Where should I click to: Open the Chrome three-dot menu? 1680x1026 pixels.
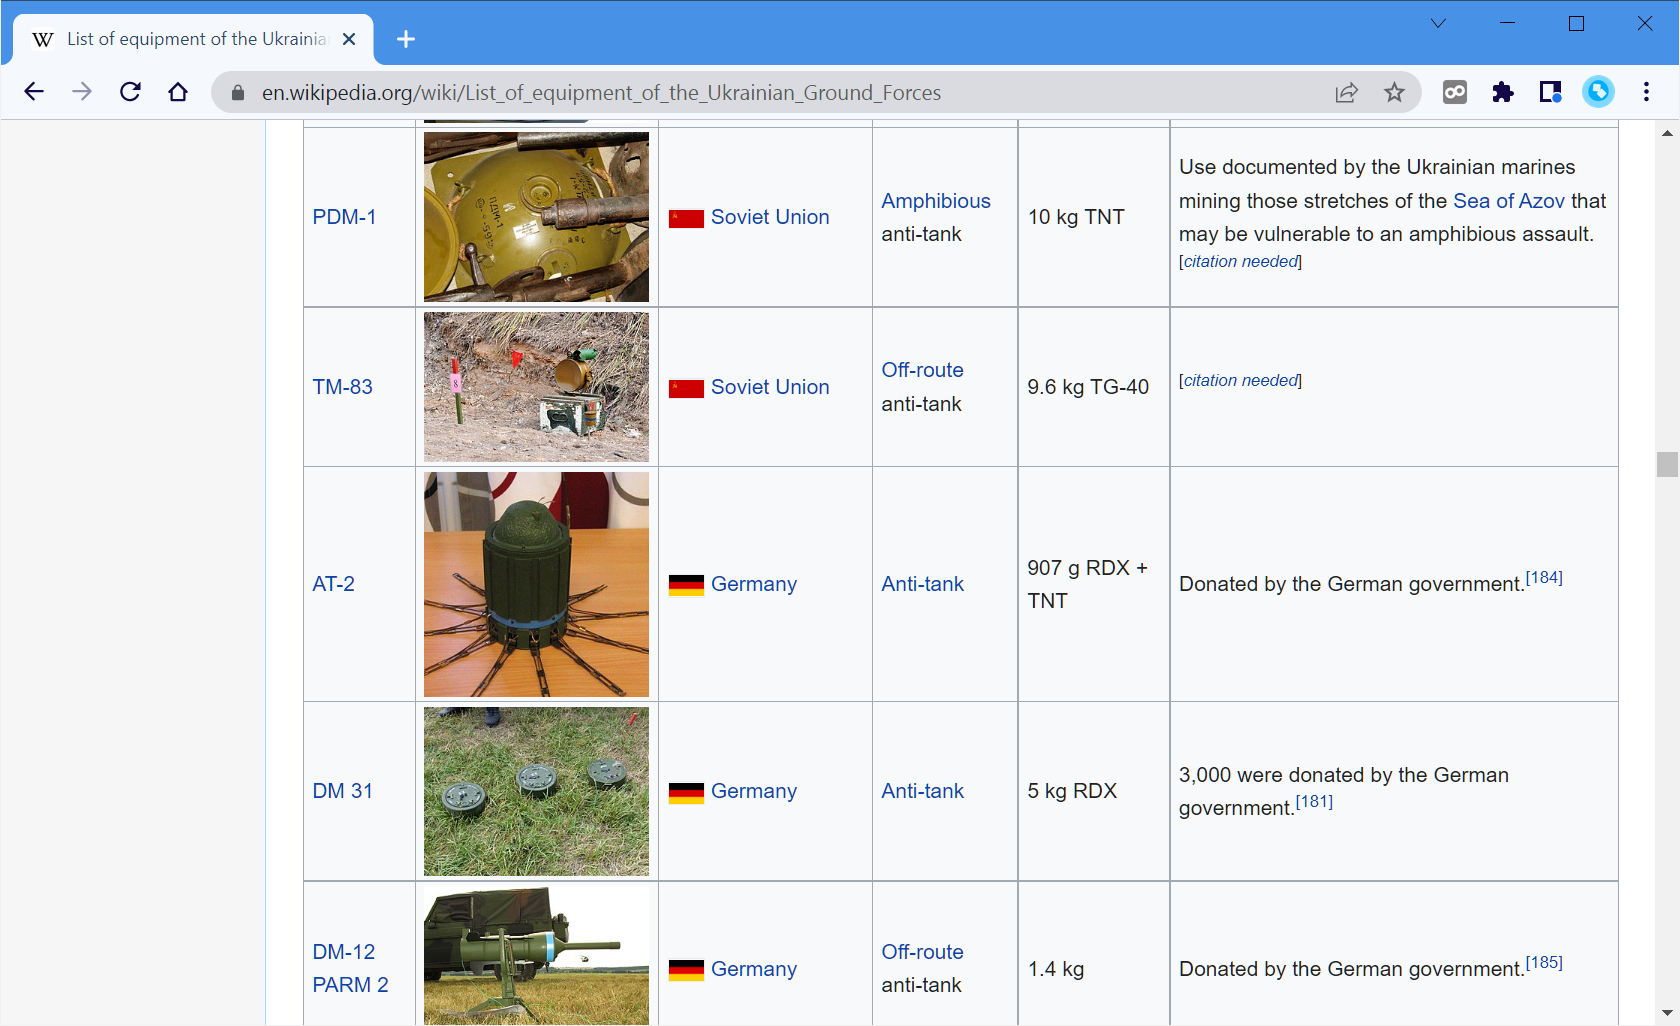(x=1646, y=92)
